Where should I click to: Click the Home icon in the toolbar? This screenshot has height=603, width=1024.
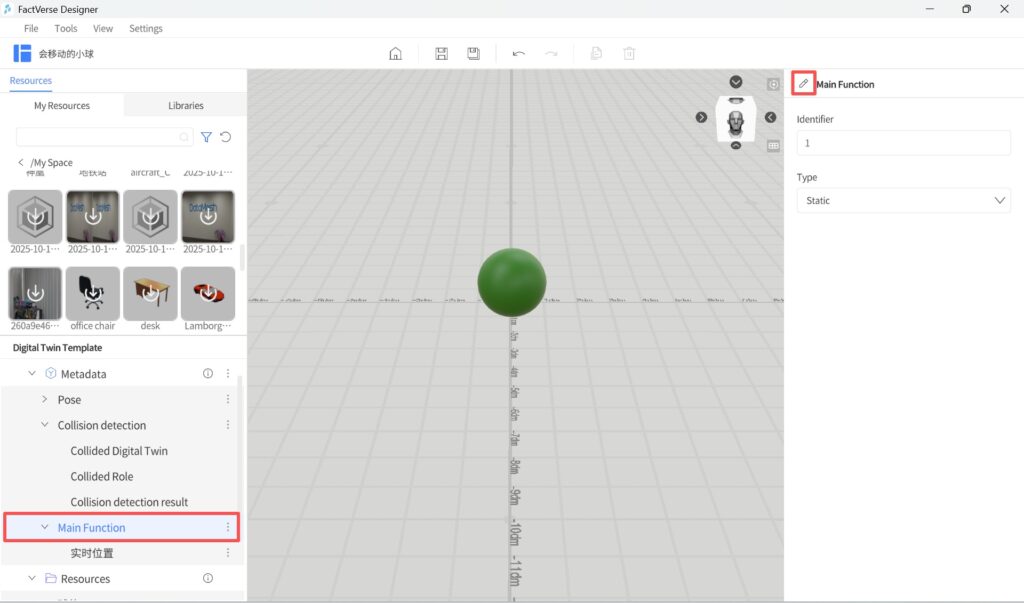(395, 53)
